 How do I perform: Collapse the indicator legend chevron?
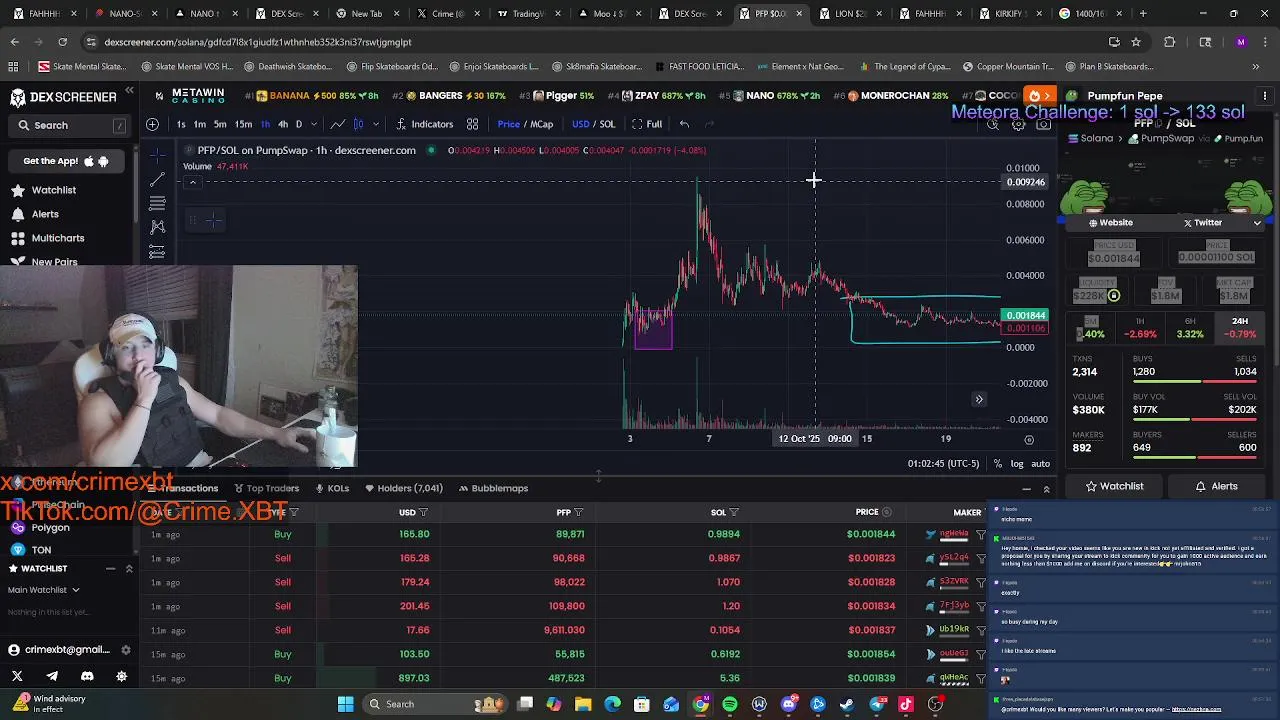coord(194,182)
